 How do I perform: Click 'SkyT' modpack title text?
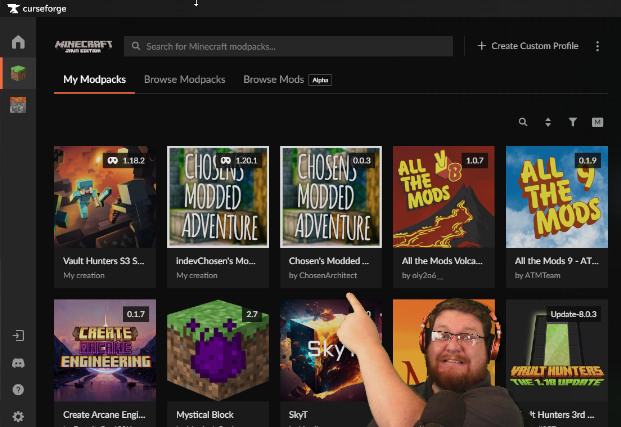[298, 415]
